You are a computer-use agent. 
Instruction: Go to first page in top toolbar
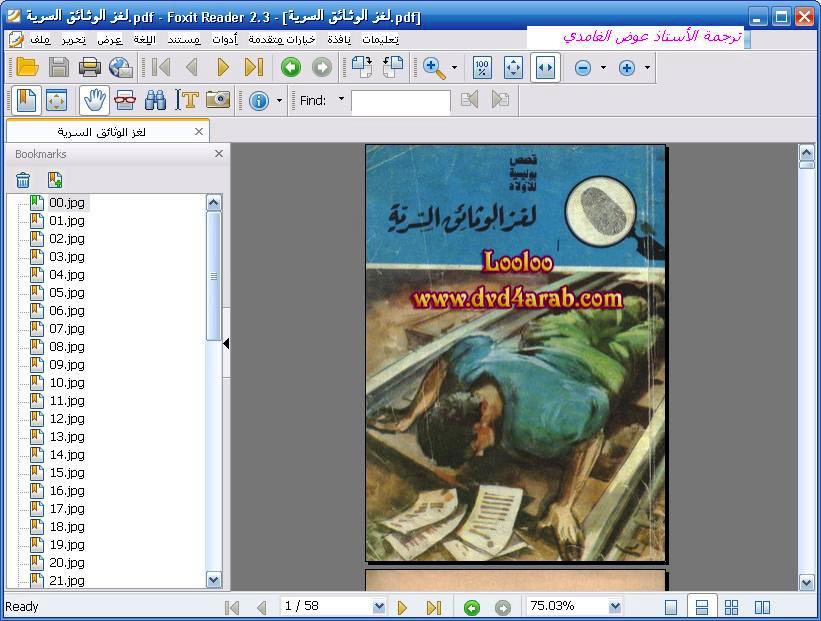click(x=161, y=68)
